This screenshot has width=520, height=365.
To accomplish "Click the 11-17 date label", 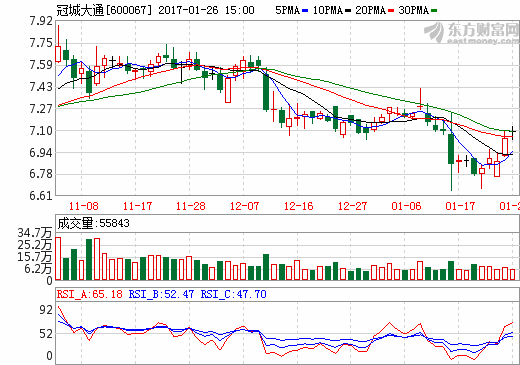I will point(137,206).
